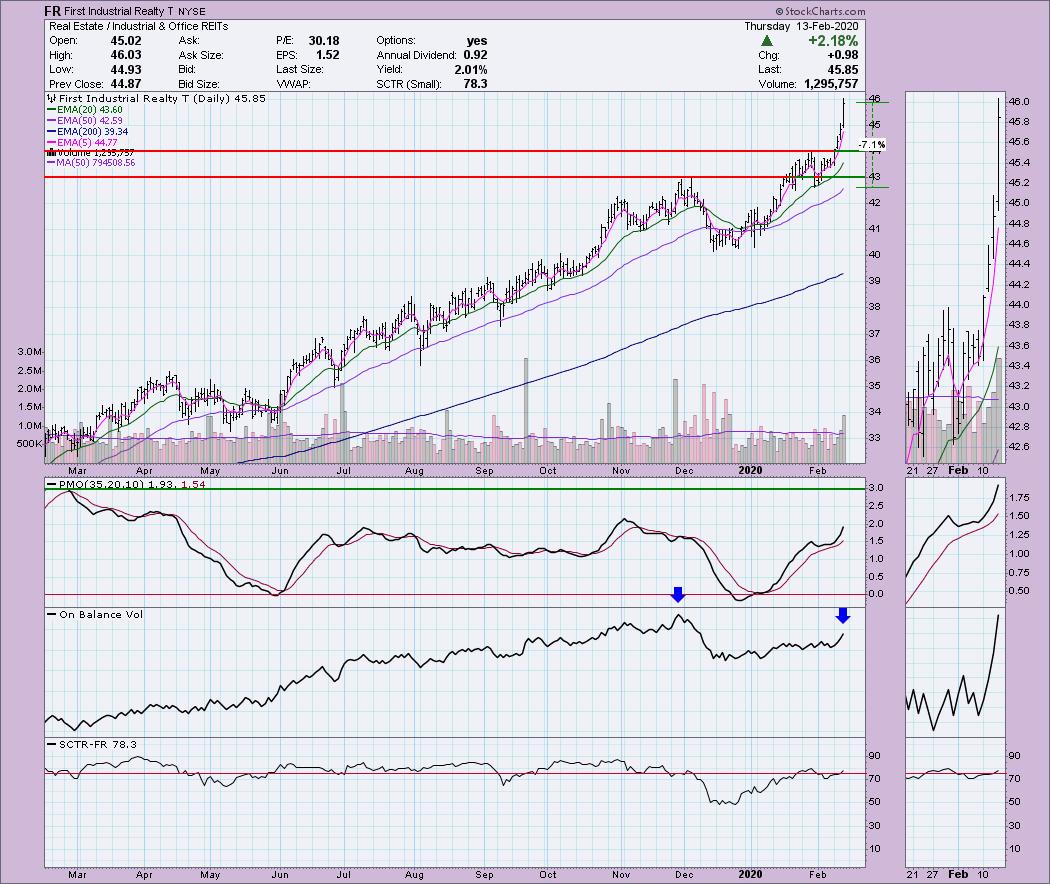Image resolution: width=1050 pixels, height=884 pixels.
Task: Select the date Thursday 13-Feb-2020
Action: (801, 26)
